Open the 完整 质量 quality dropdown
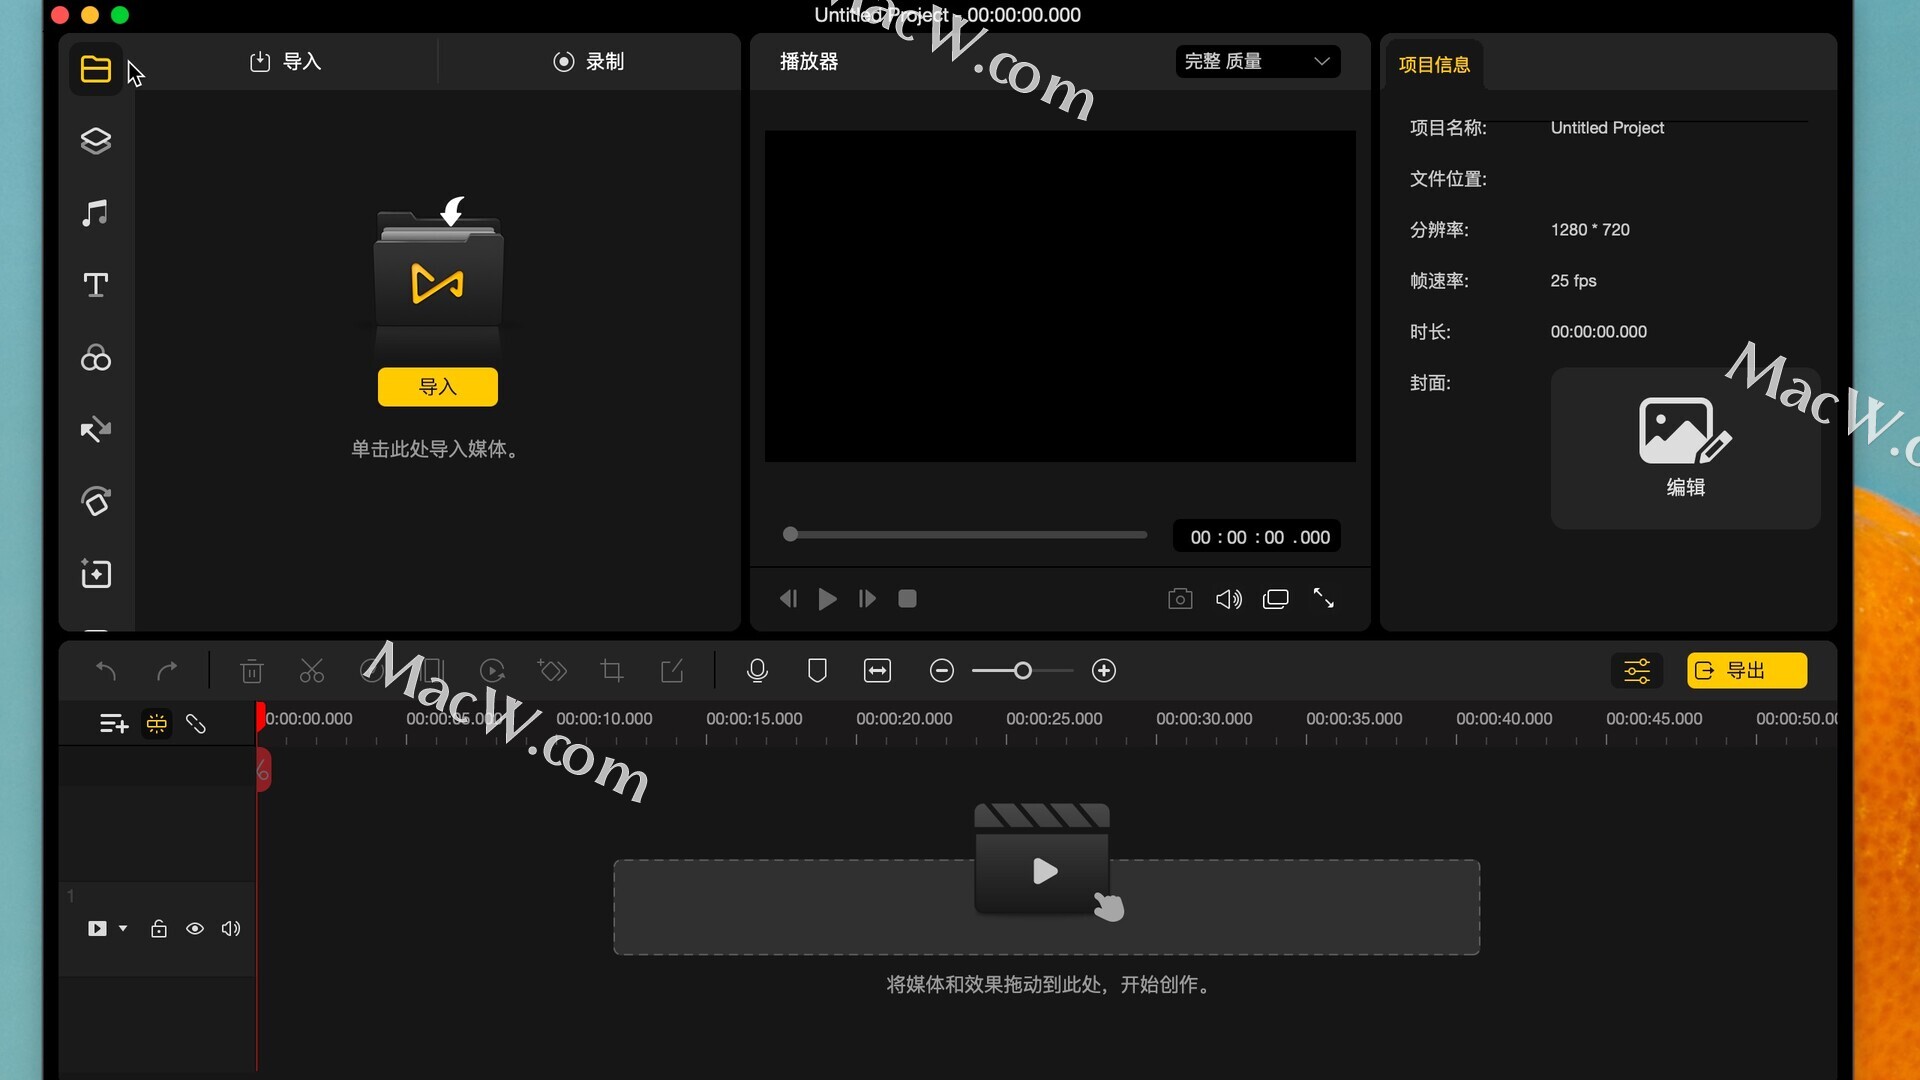The width and height of the screenshot is (1920, 1080). (1258, 62)
